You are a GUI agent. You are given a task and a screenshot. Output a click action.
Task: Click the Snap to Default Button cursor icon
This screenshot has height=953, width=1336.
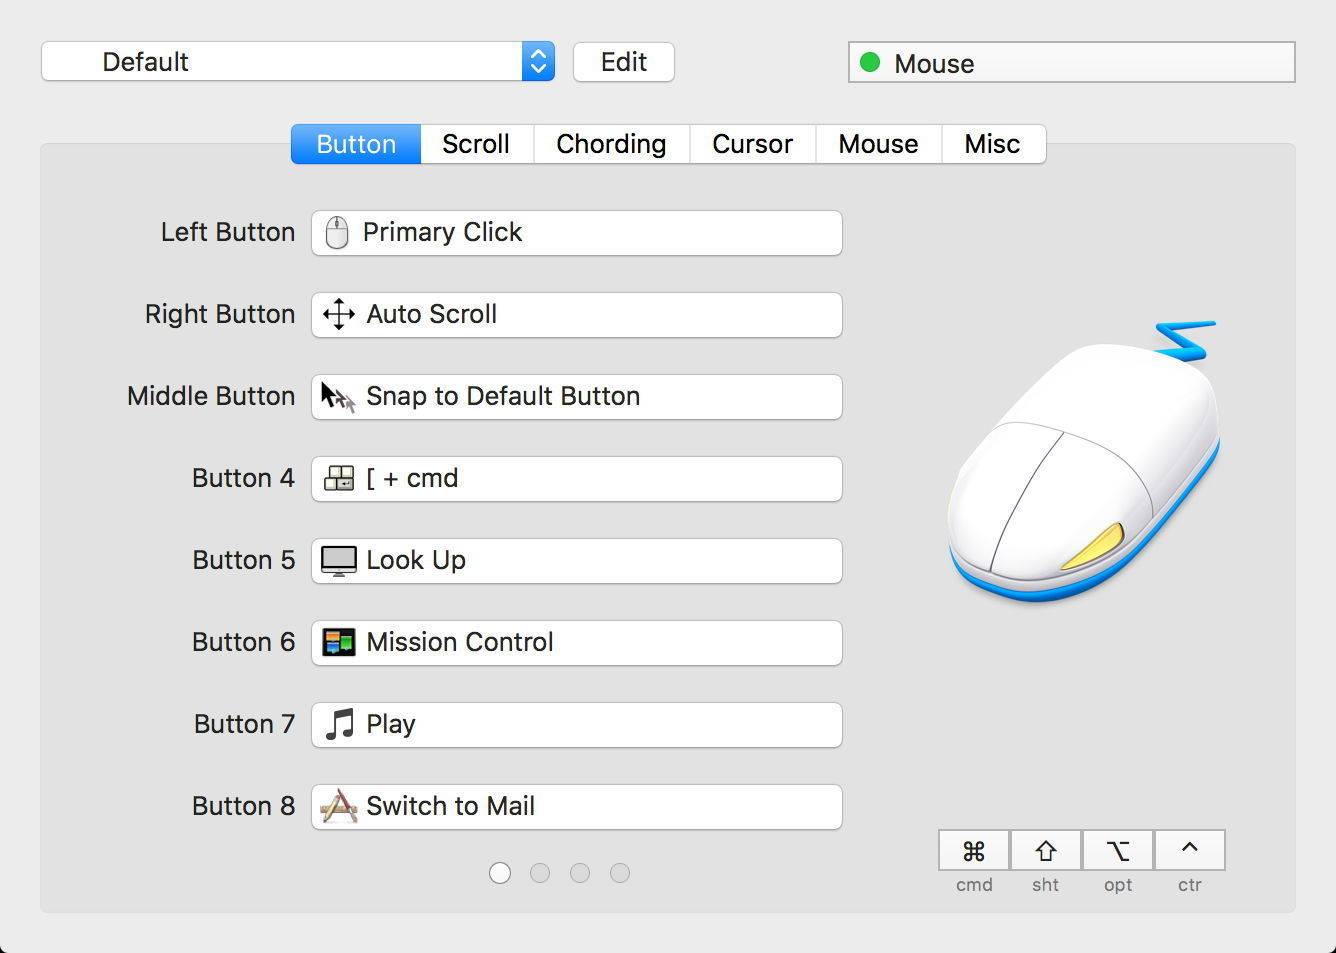[338, 397]
